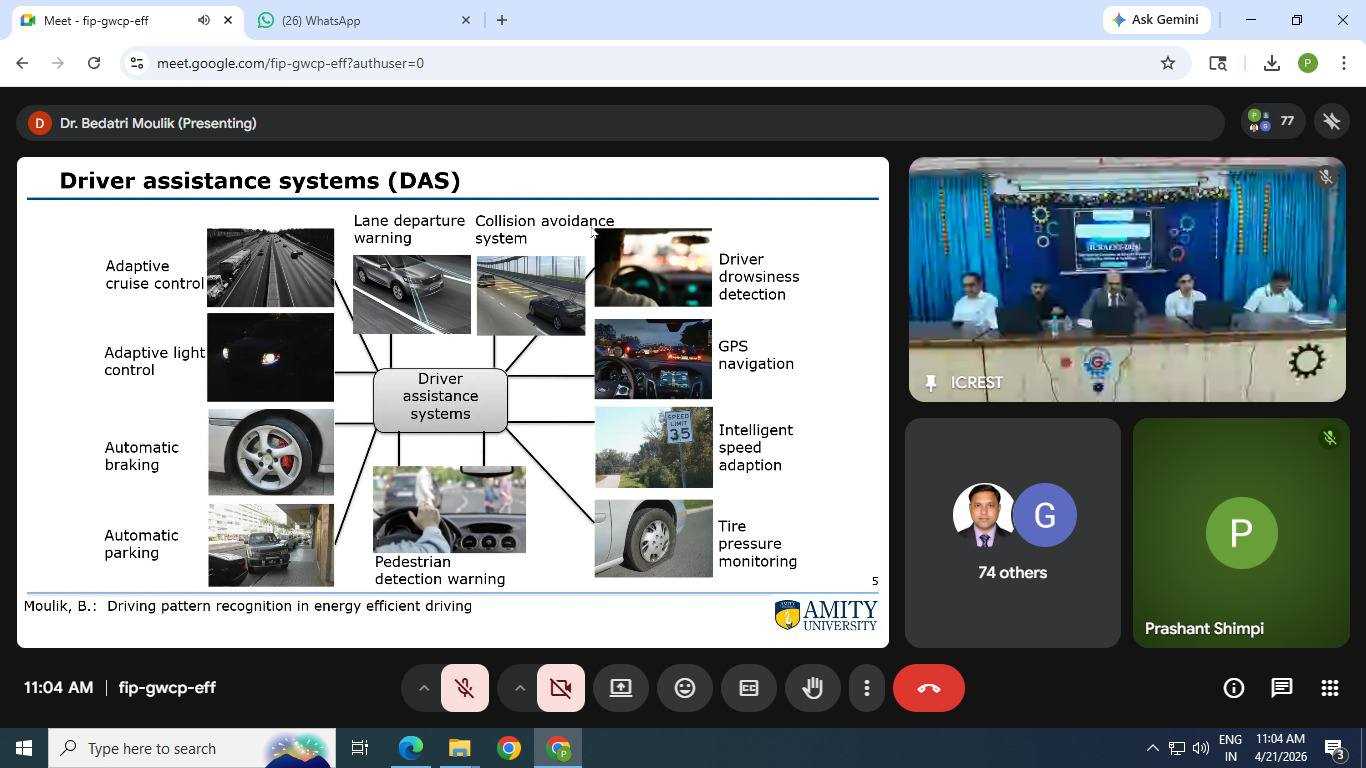Open File Explorer from the taskbar
Screen dimensions: 1366x768
[x=459, y=748]
